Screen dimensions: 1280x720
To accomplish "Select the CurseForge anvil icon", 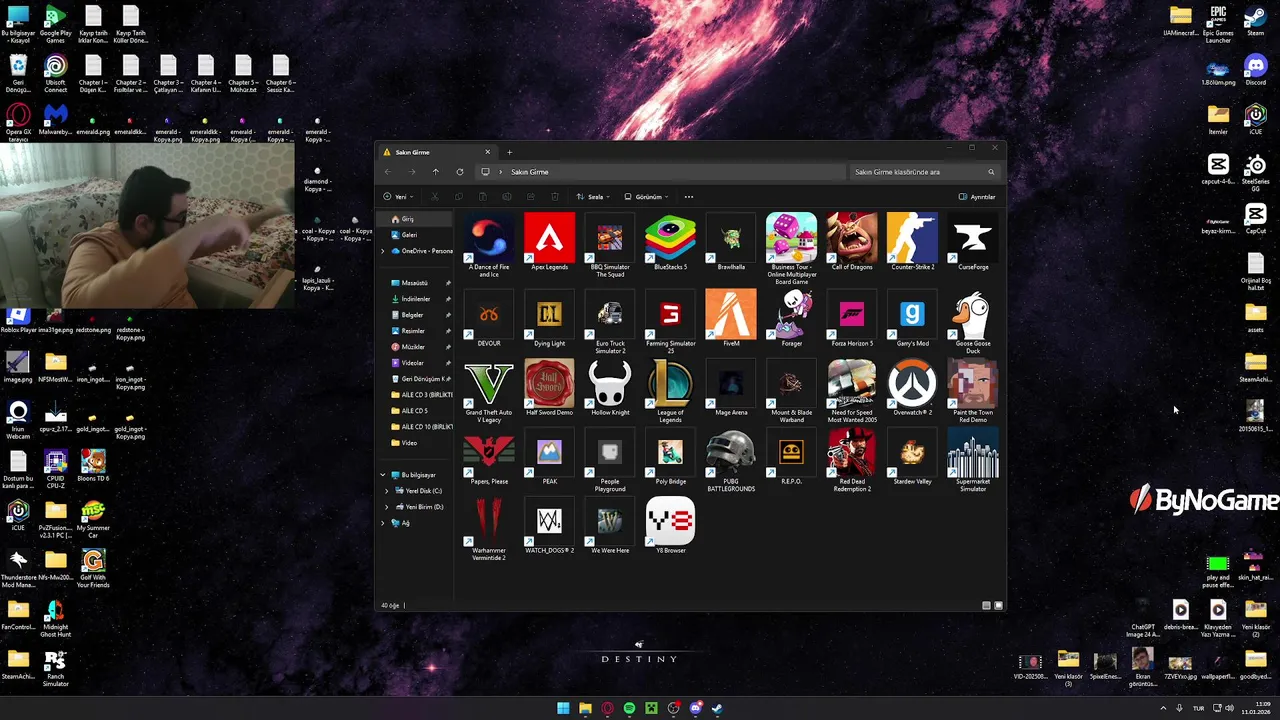I will coord(973,237).
